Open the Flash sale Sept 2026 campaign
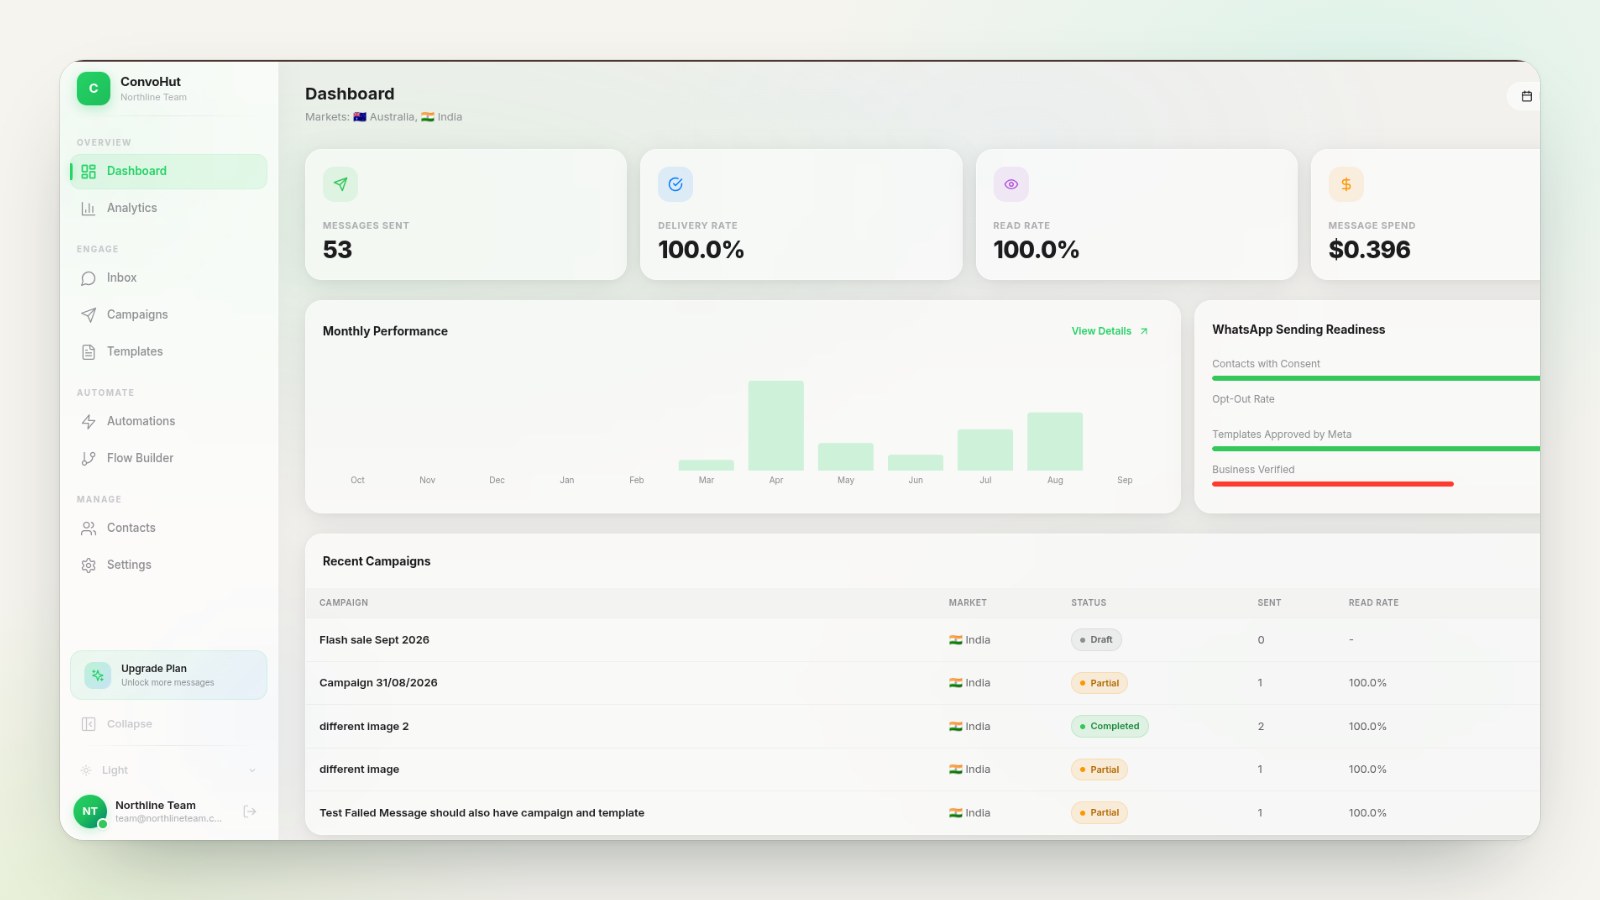 (374, 640)
